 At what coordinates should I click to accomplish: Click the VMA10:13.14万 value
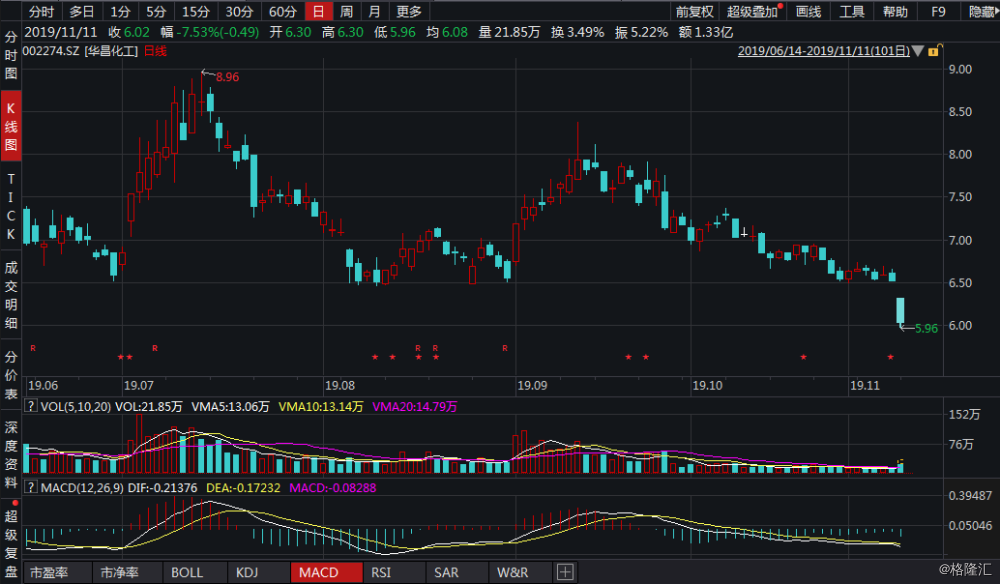[321, 406]
